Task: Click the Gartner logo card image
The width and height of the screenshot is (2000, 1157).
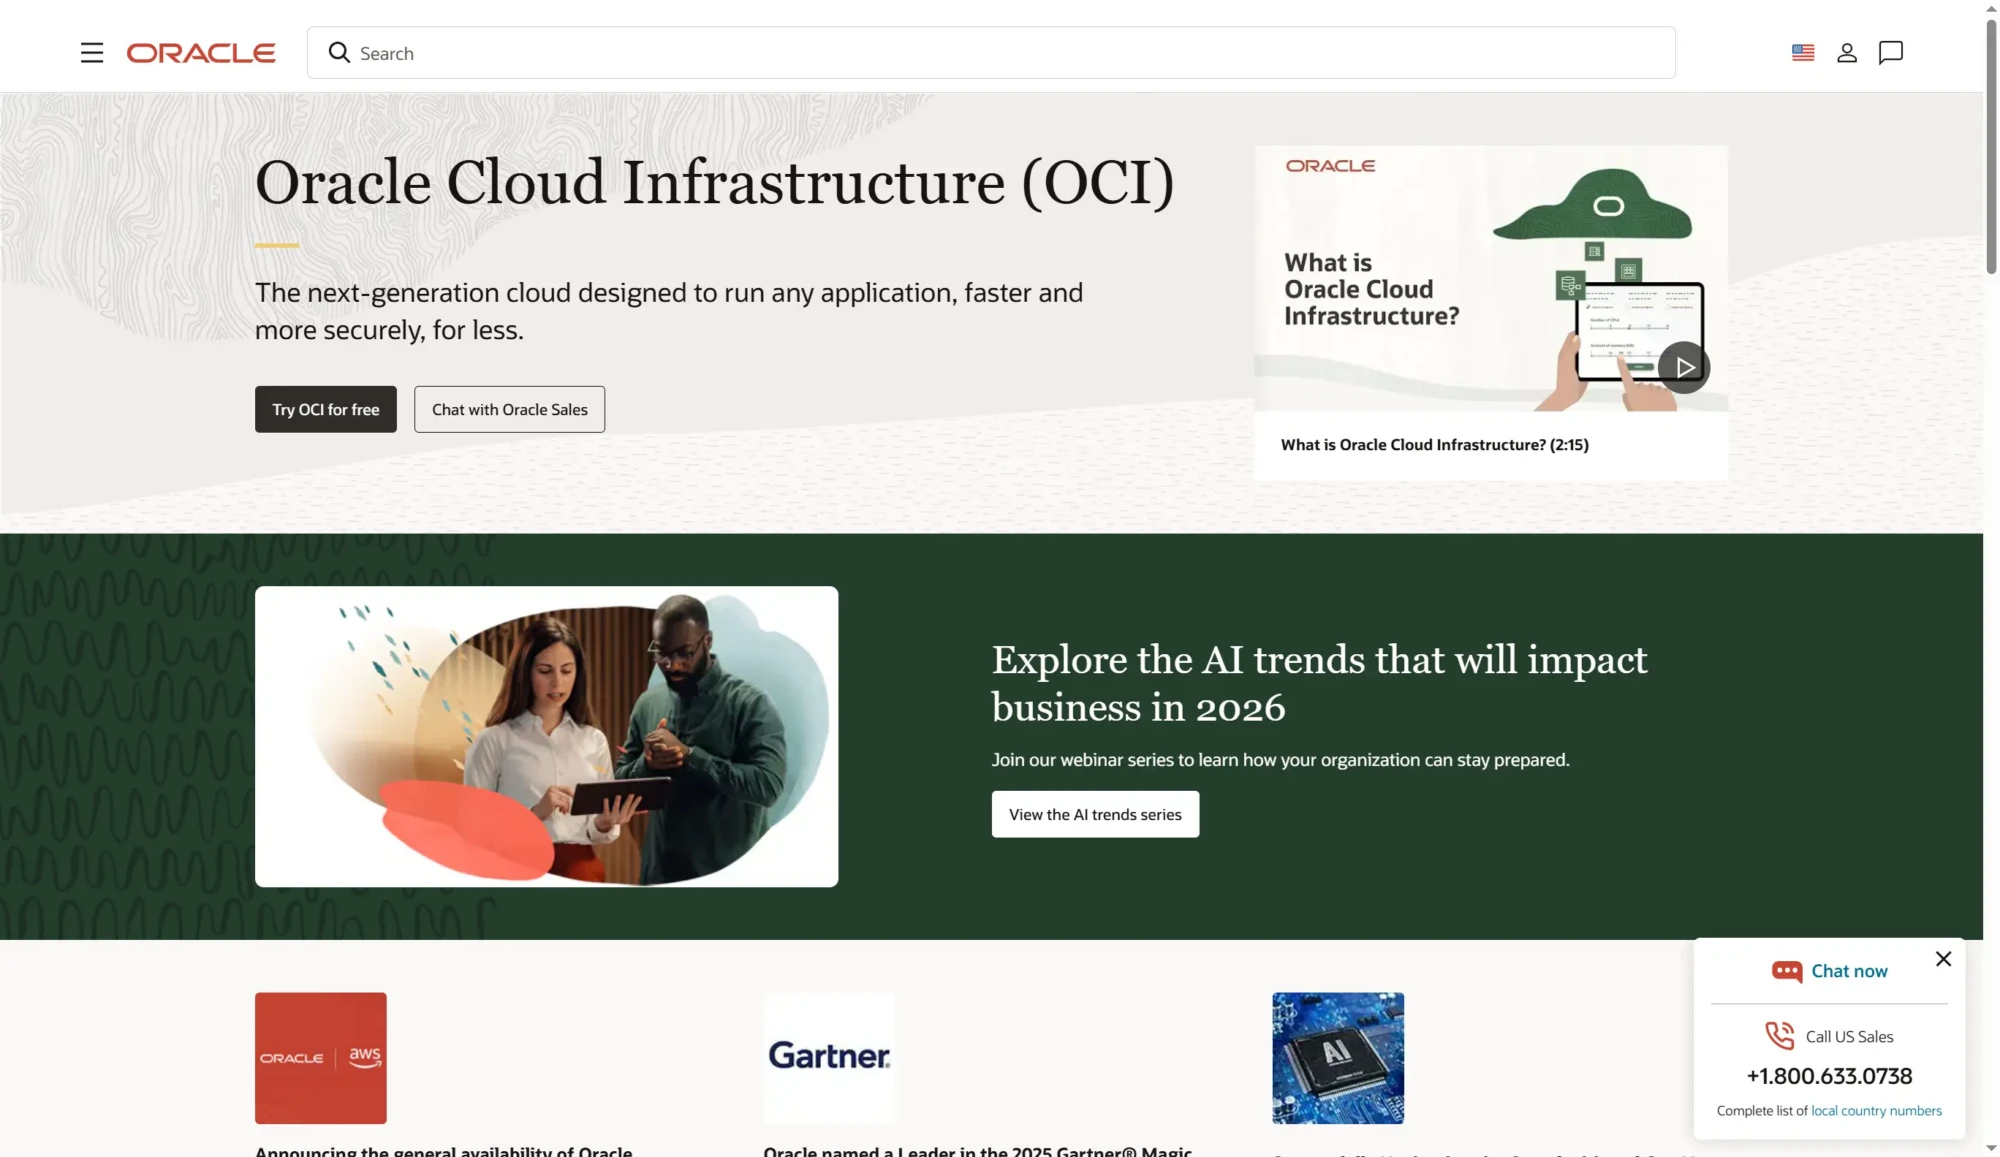Action: pyautogui.click(x=829, y=1058)
